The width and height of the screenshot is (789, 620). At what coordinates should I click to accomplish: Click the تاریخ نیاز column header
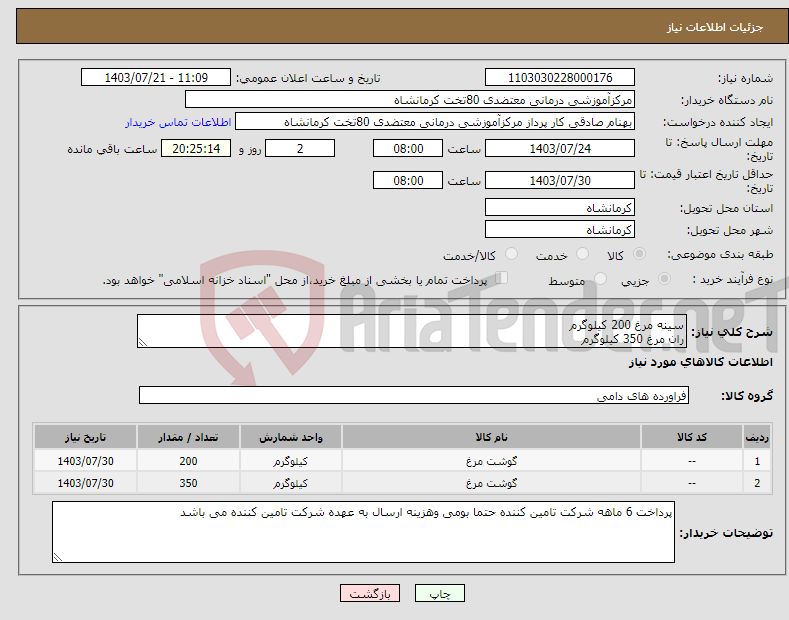86,437
